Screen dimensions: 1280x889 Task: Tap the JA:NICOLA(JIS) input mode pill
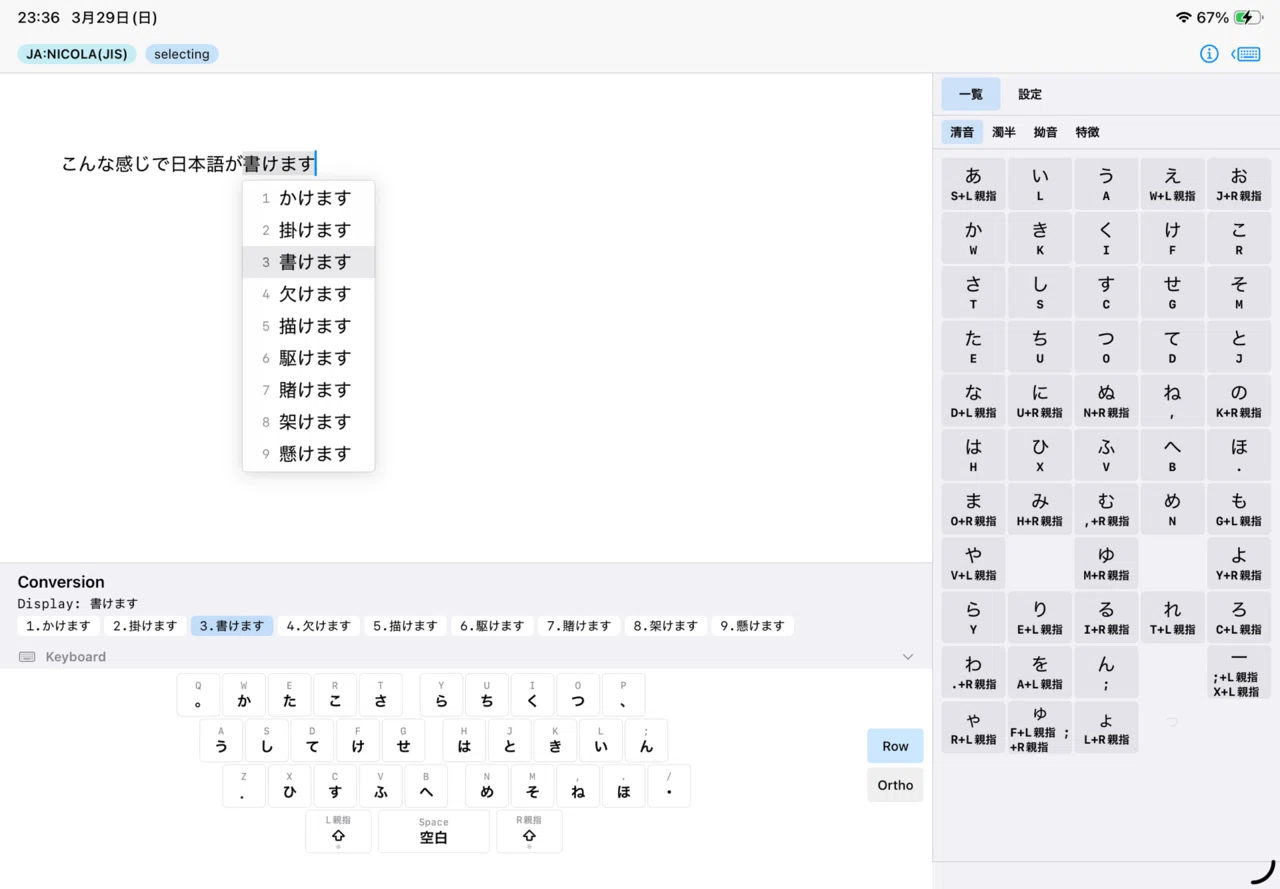[x=77, y=54]
